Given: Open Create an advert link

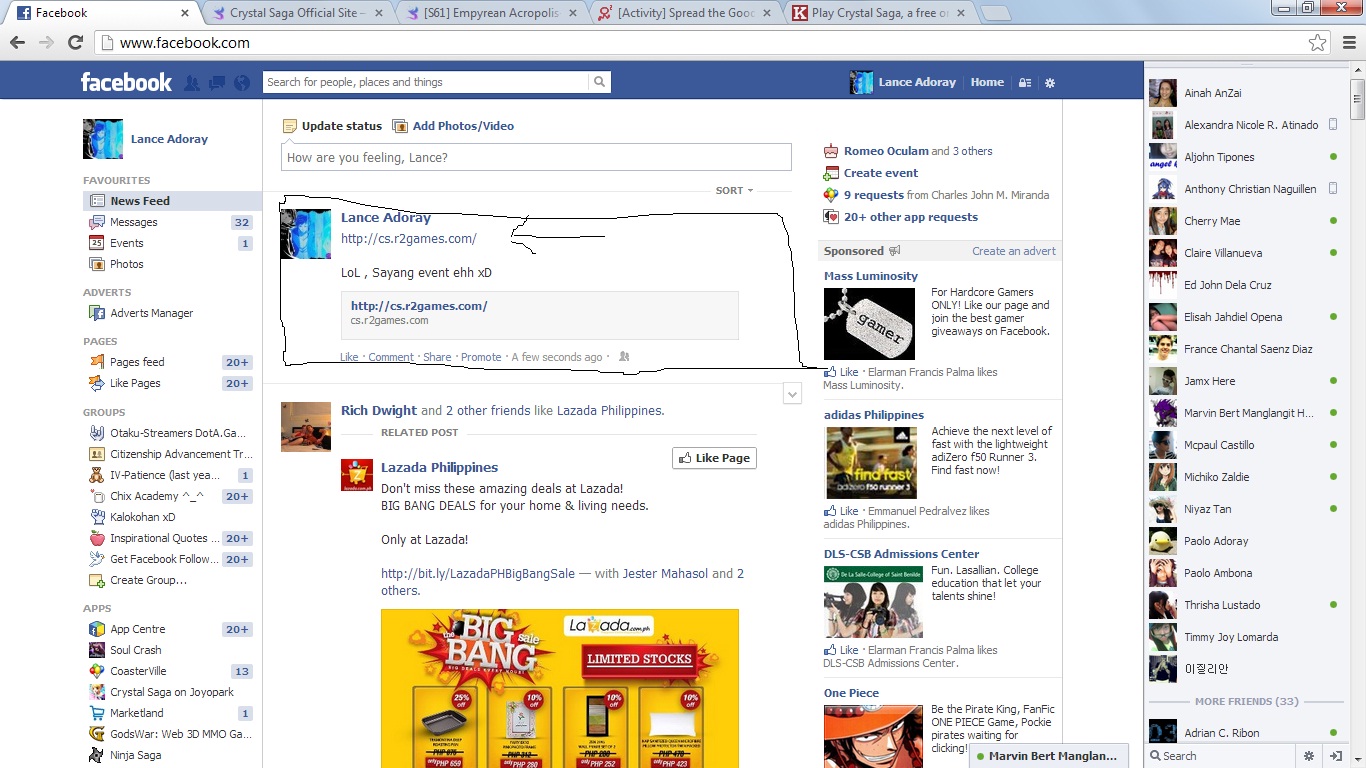Looking at the screenshot, I should pos(1013,251).
